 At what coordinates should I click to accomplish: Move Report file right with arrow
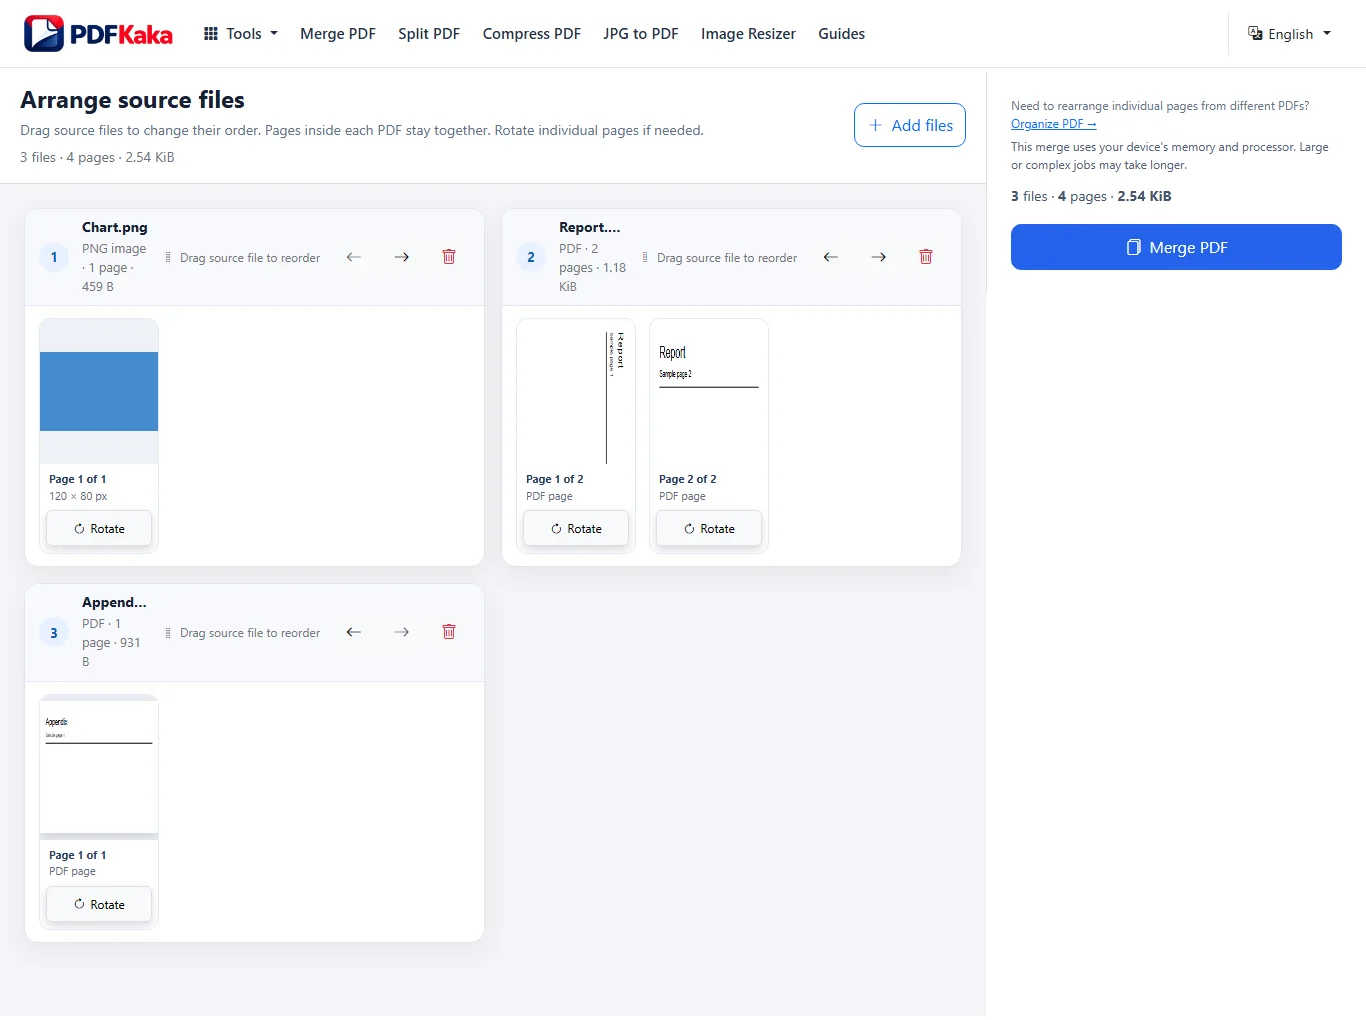pyautogui.click(x=879, y=257)
